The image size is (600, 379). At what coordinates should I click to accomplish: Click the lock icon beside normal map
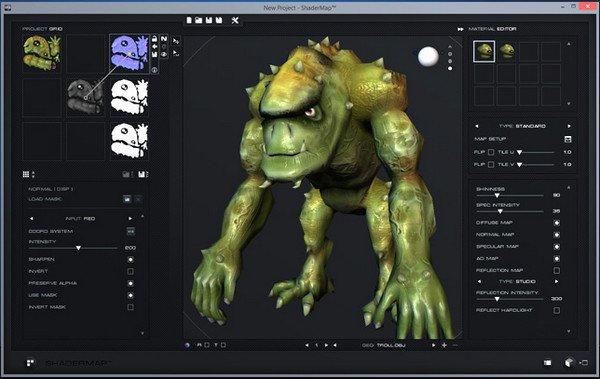(x=155, y=39)
